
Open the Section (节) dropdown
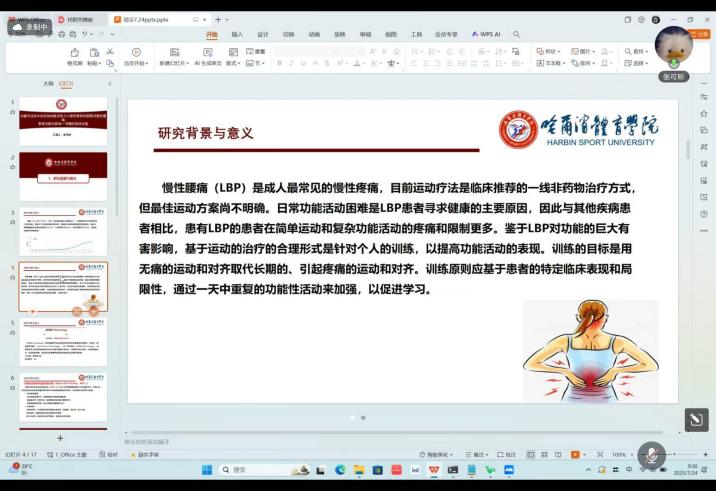255,63
